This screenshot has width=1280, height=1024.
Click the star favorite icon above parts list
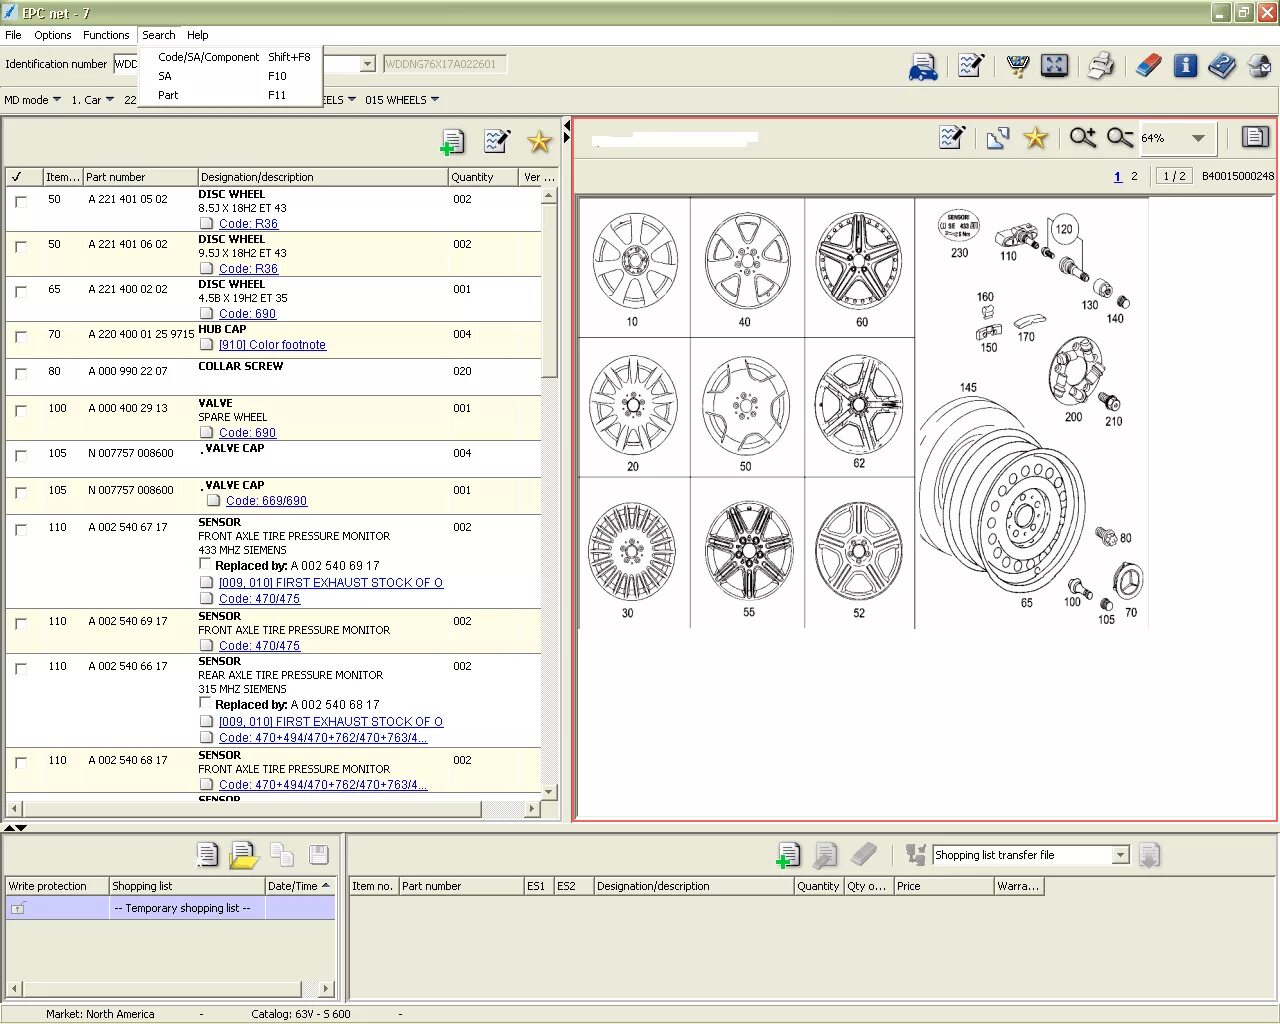pyautogui.click(x=539, y=142)
